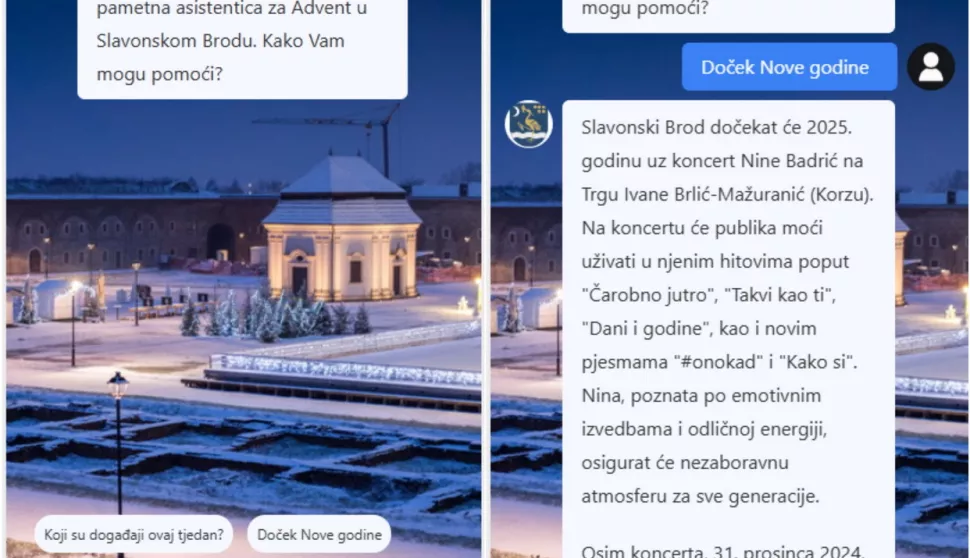Click the 'Trgu Ivane Brlić-Mažuranić (Korzu)' text

click(x=727, y=194)
